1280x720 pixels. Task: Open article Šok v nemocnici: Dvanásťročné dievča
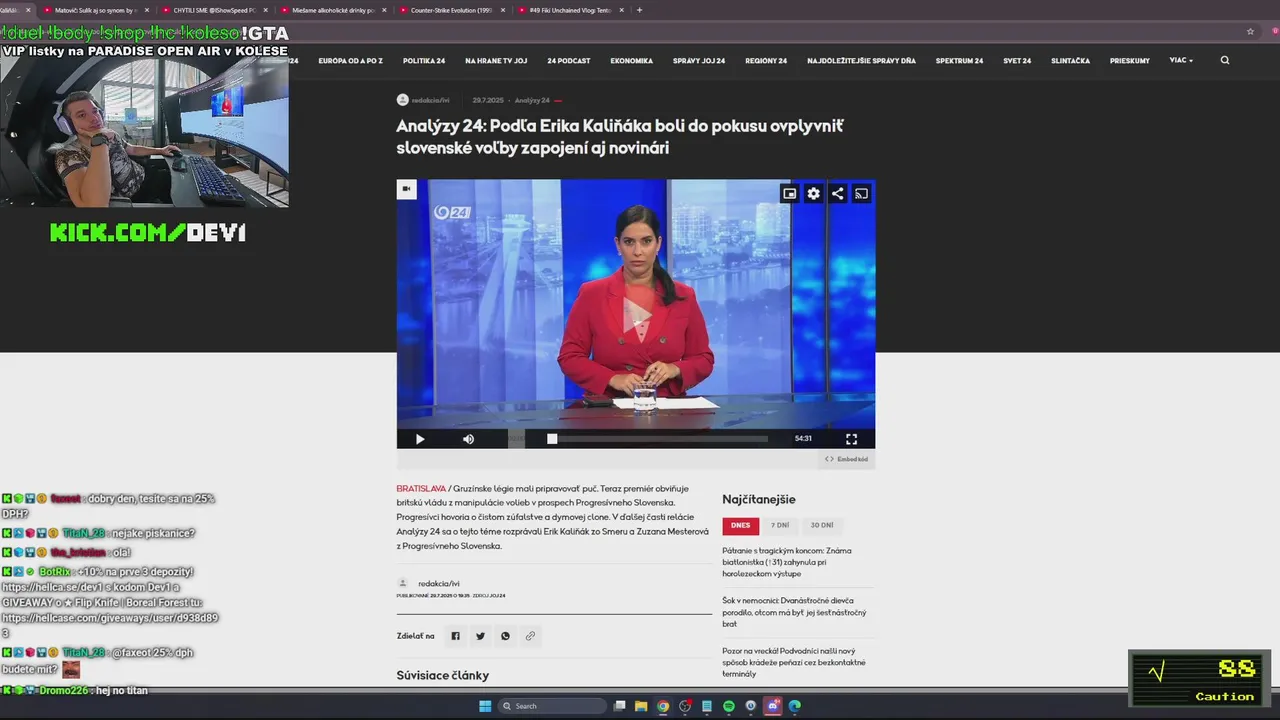tap(794, 611)
